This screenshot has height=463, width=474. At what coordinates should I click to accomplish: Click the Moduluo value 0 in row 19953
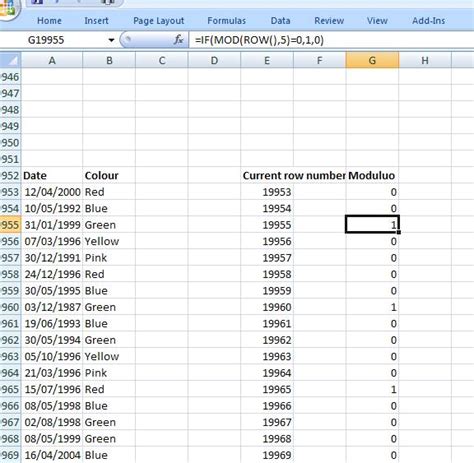372,192
